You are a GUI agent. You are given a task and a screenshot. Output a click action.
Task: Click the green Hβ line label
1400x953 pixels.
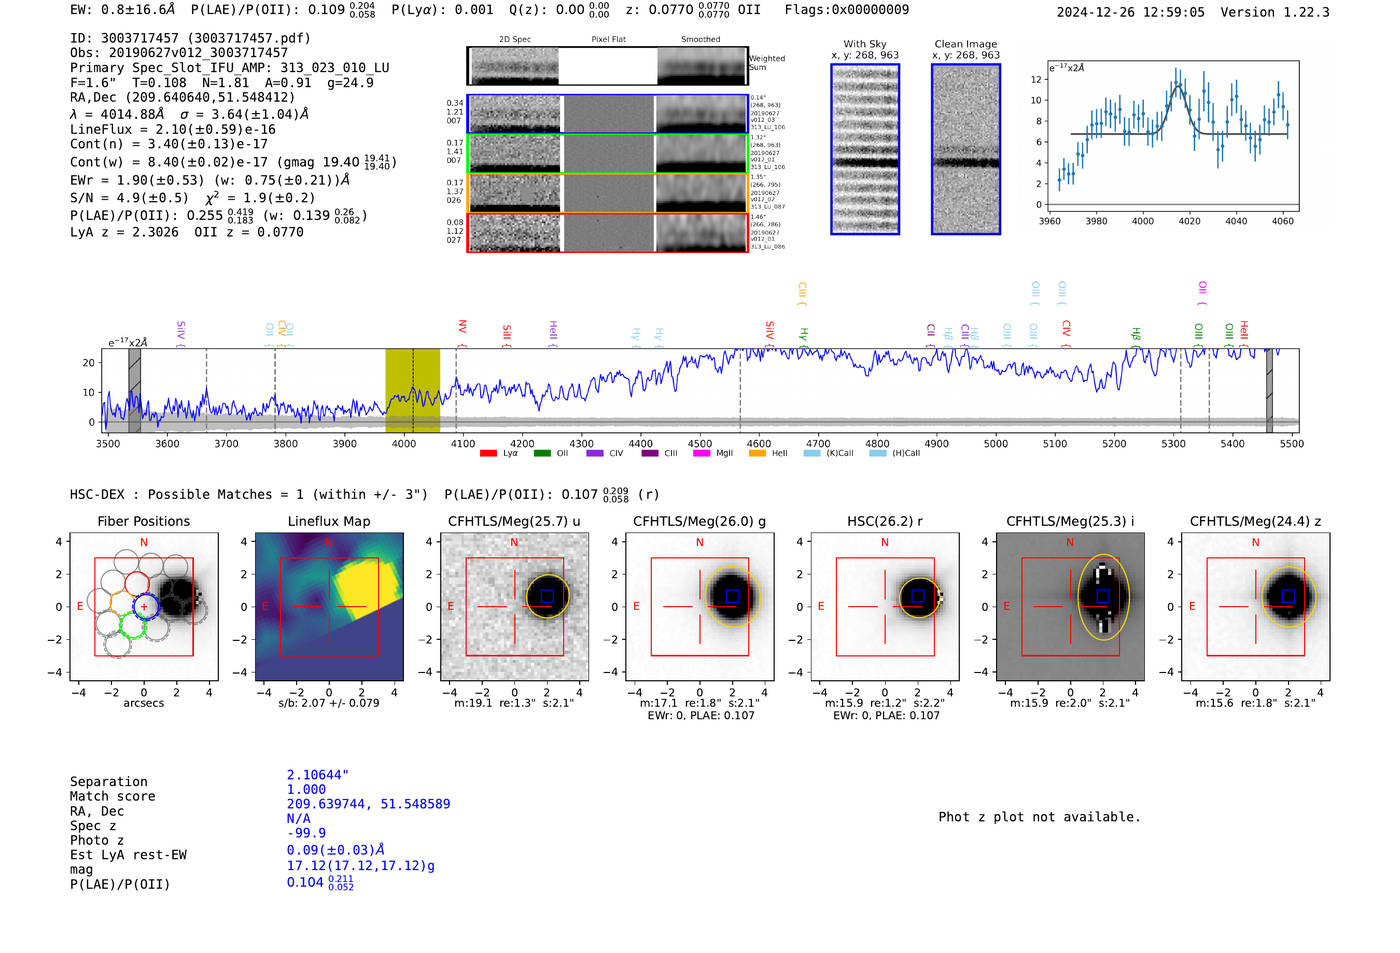pyautogui.click(x=1135, y=334)
